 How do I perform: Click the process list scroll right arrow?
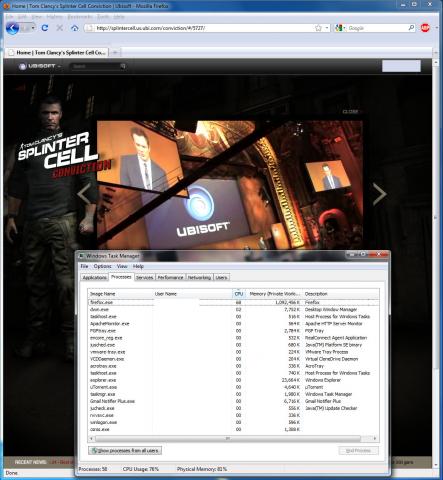[x=375, y=438]
